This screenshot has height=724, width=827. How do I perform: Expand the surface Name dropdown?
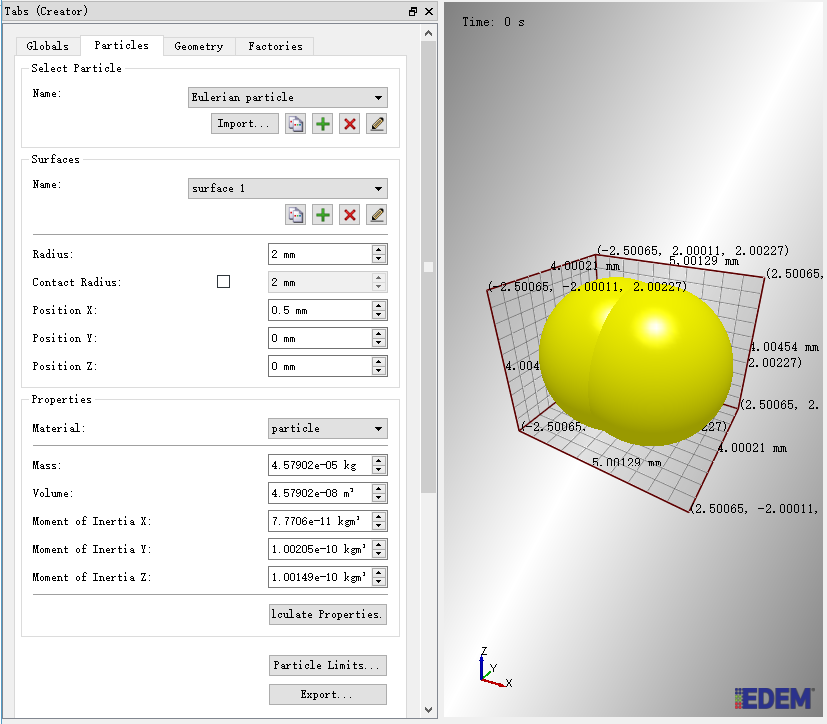point(287,188)
